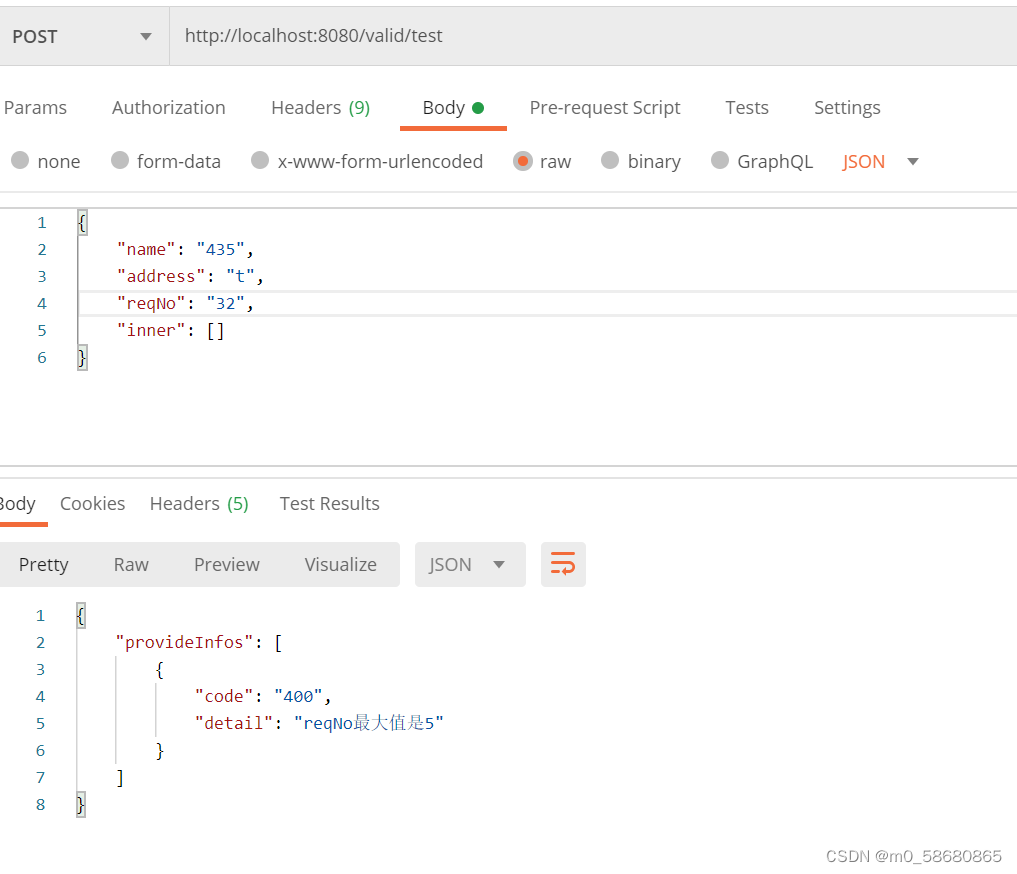Select the raw body radio button
1017x874 pixels.
click(523, 161)
